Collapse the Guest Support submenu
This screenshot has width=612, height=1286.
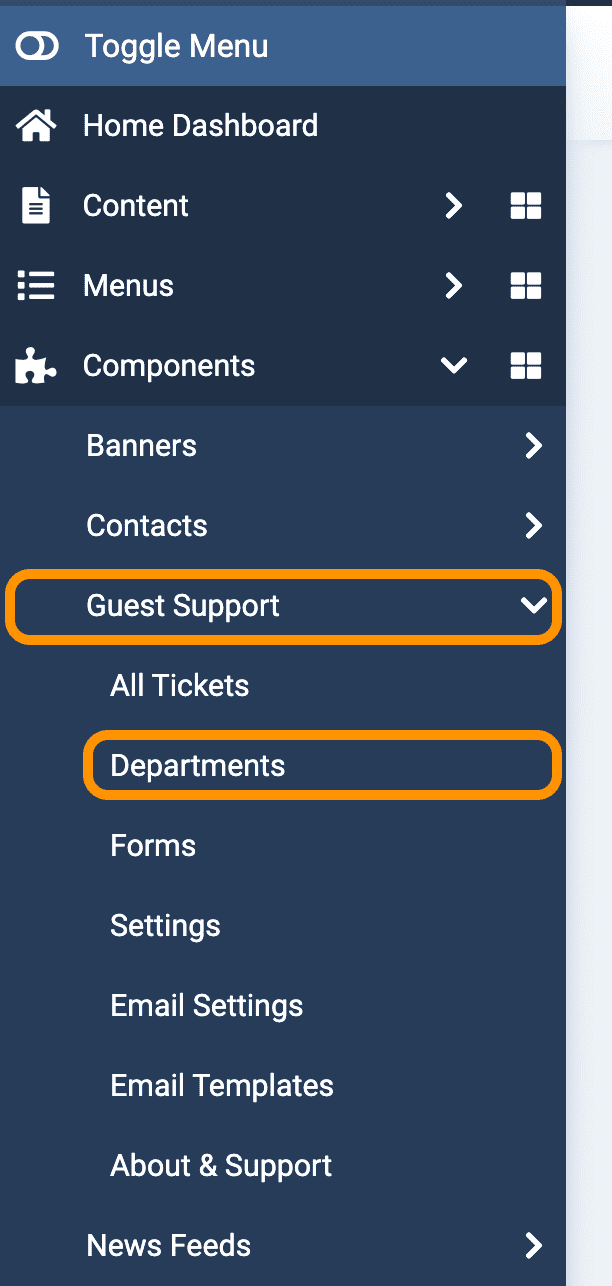pos(534,606)
